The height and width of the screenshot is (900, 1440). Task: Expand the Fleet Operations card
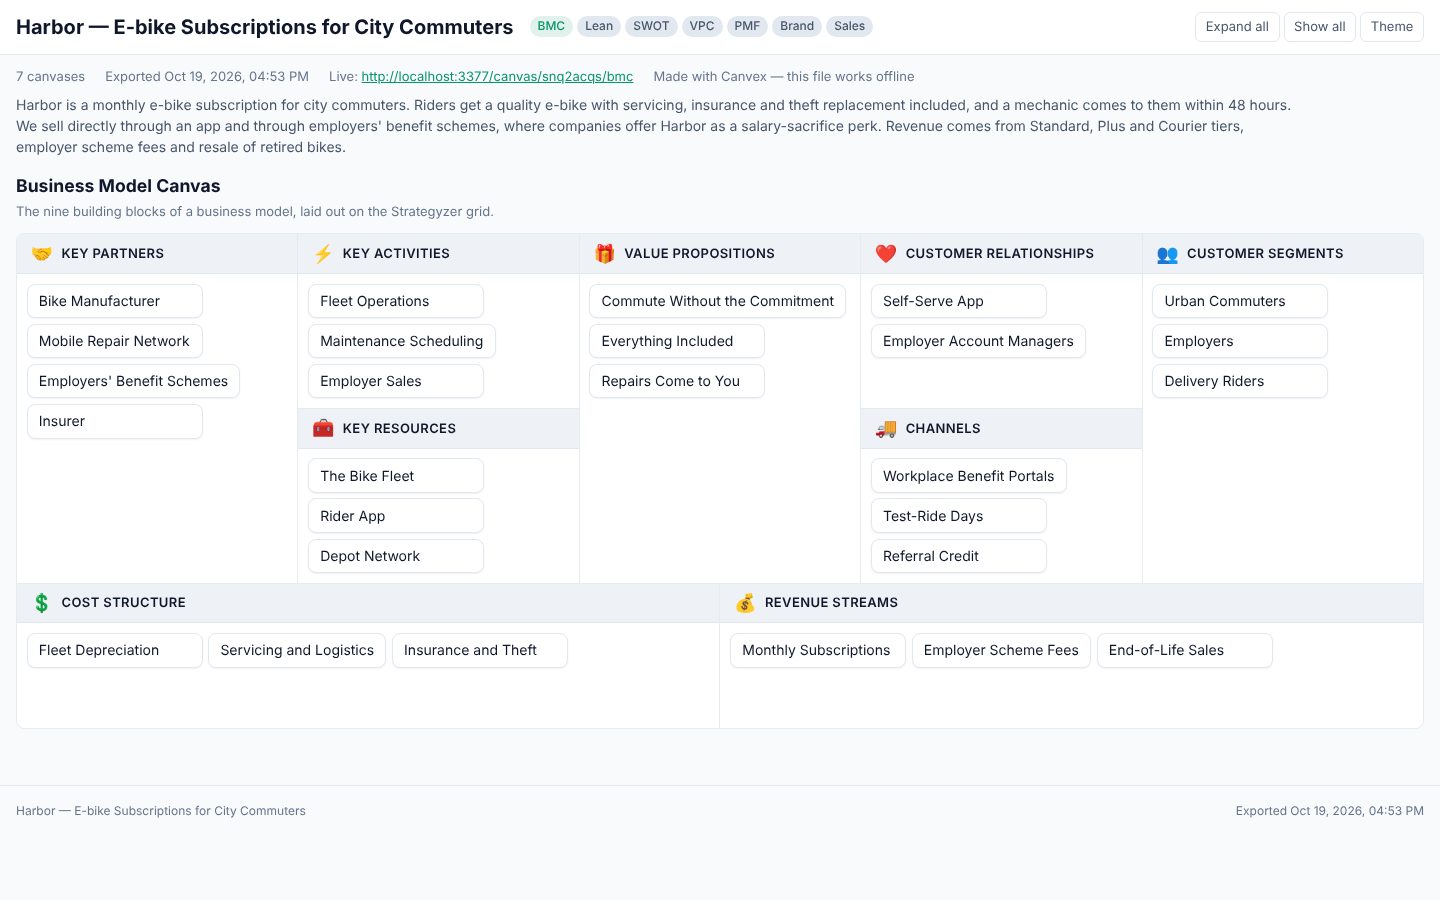click(396, 301)
